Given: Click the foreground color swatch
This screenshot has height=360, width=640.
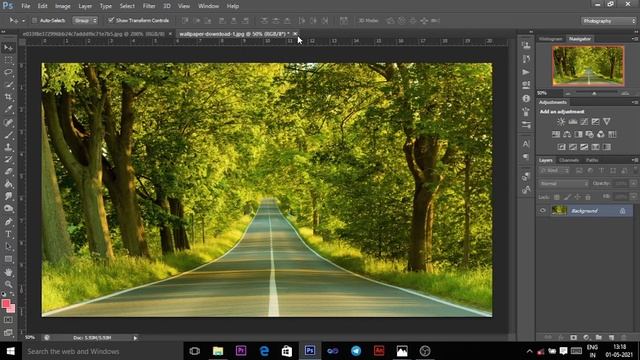Looking at the screenshot, I should (6, 304).
